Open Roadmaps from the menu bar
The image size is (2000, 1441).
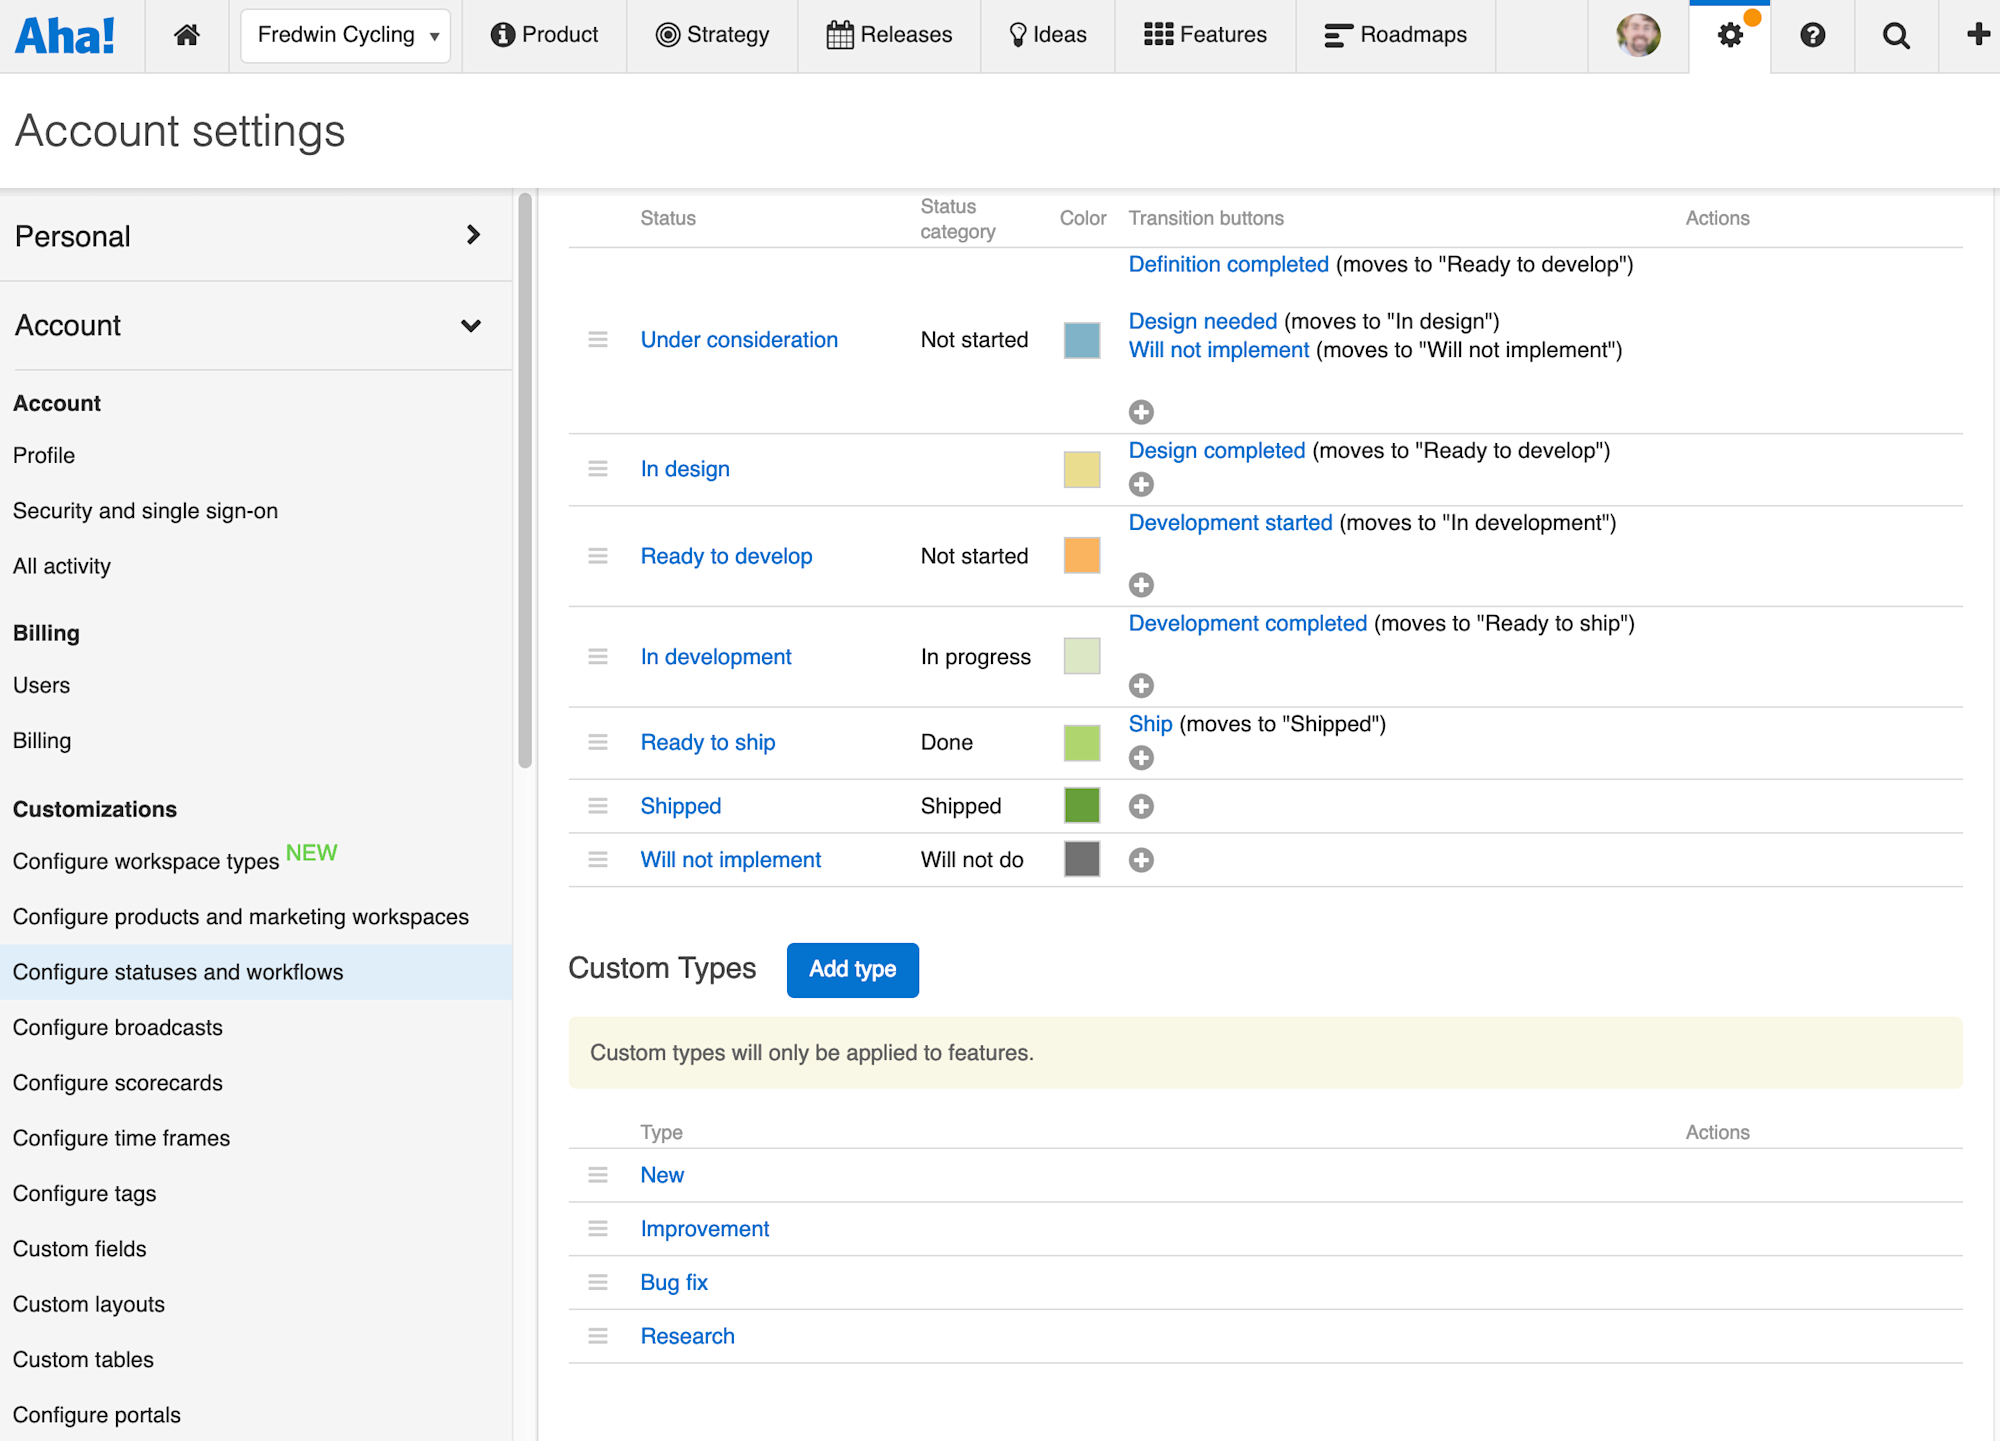click(x=1396, y=34)
